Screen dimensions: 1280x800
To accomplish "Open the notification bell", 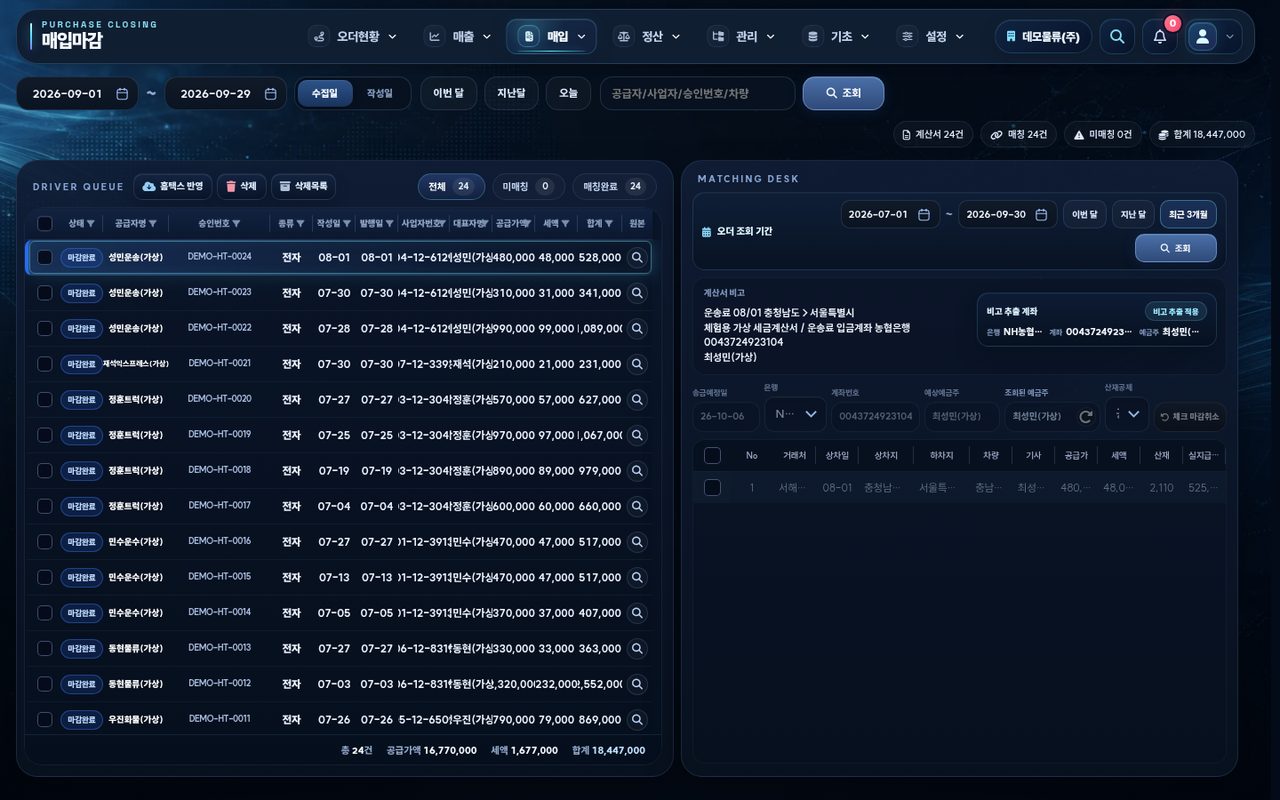I will [x=1160, y=37].
